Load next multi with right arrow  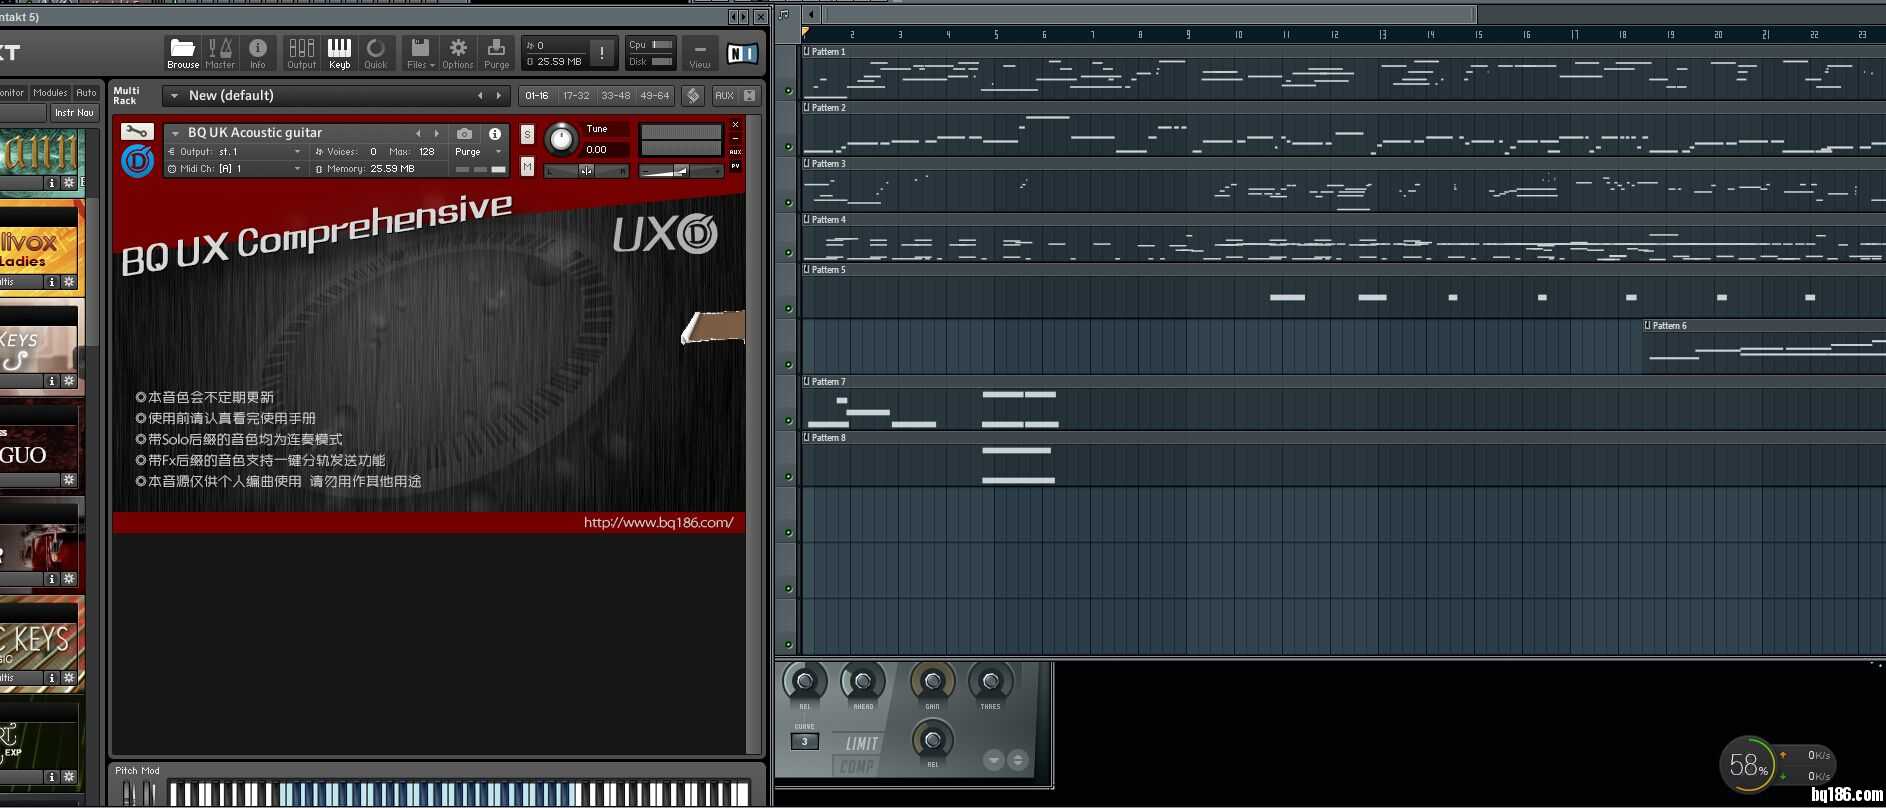point(499,96)
